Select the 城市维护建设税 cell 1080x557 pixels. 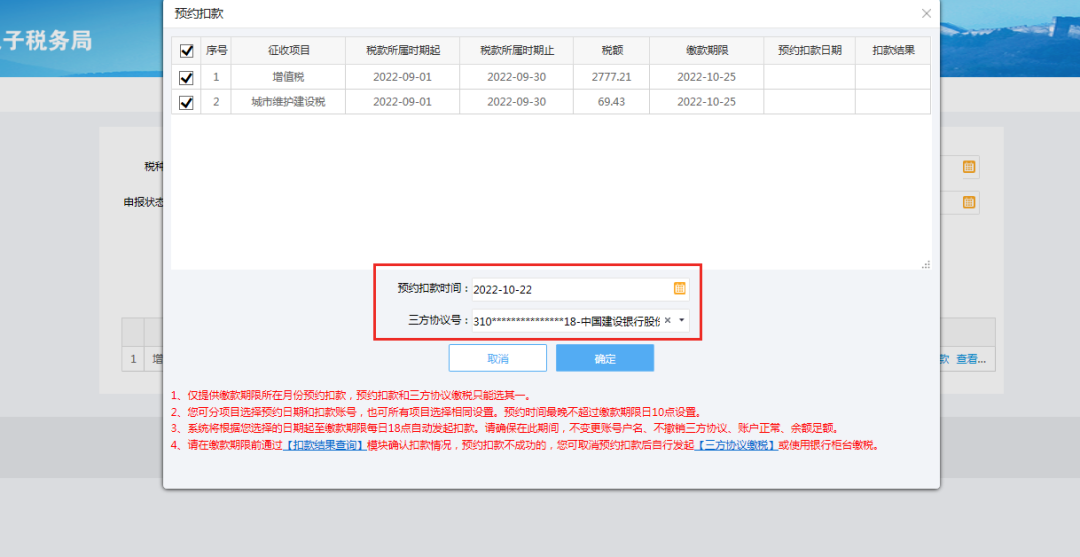click(288, 102)
